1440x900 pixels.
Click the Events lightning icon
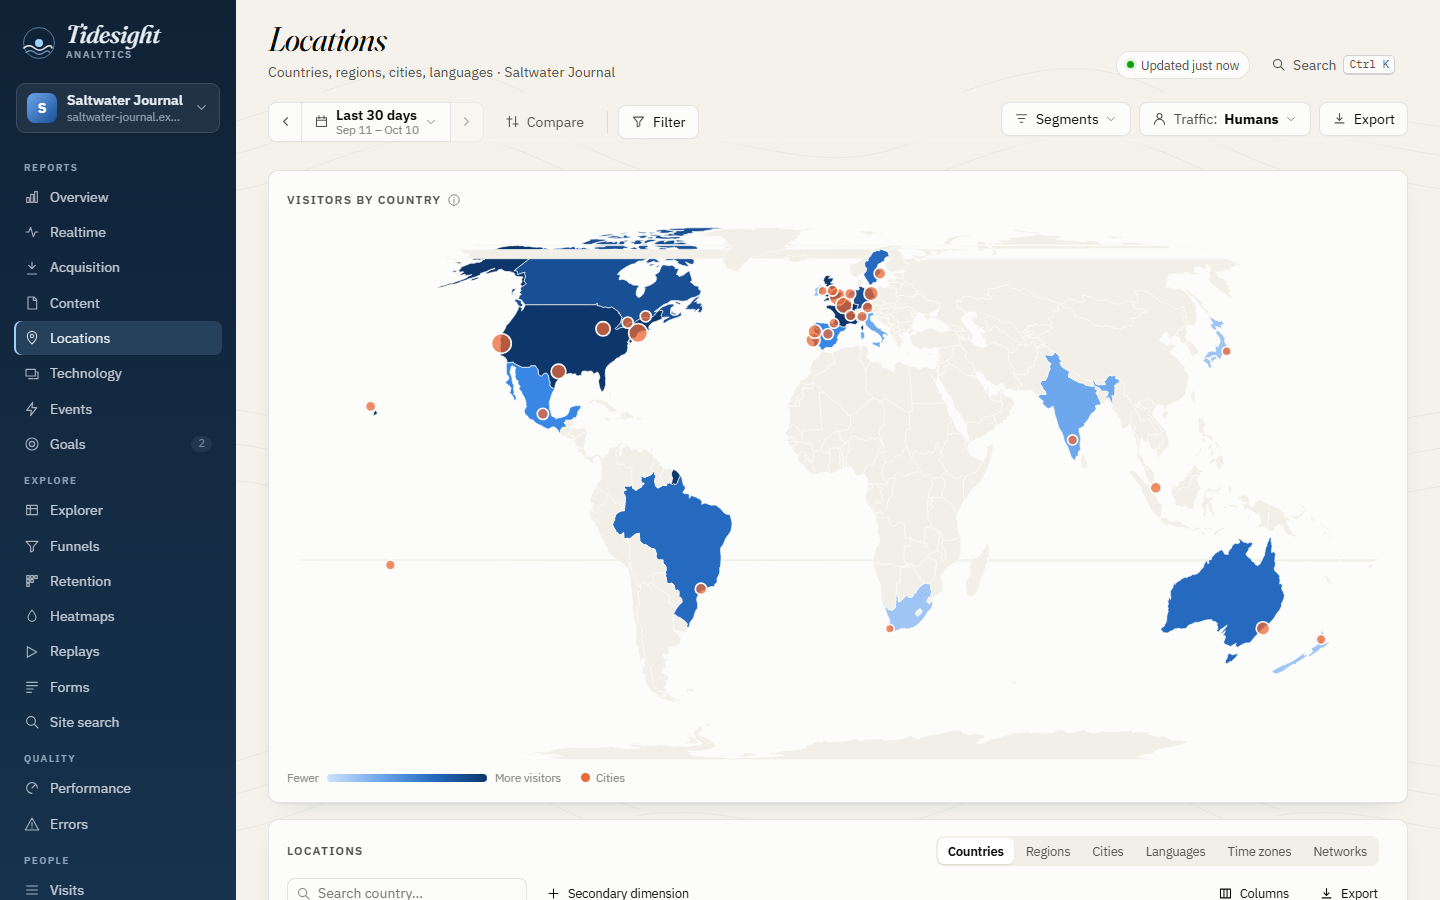(32, 409)
